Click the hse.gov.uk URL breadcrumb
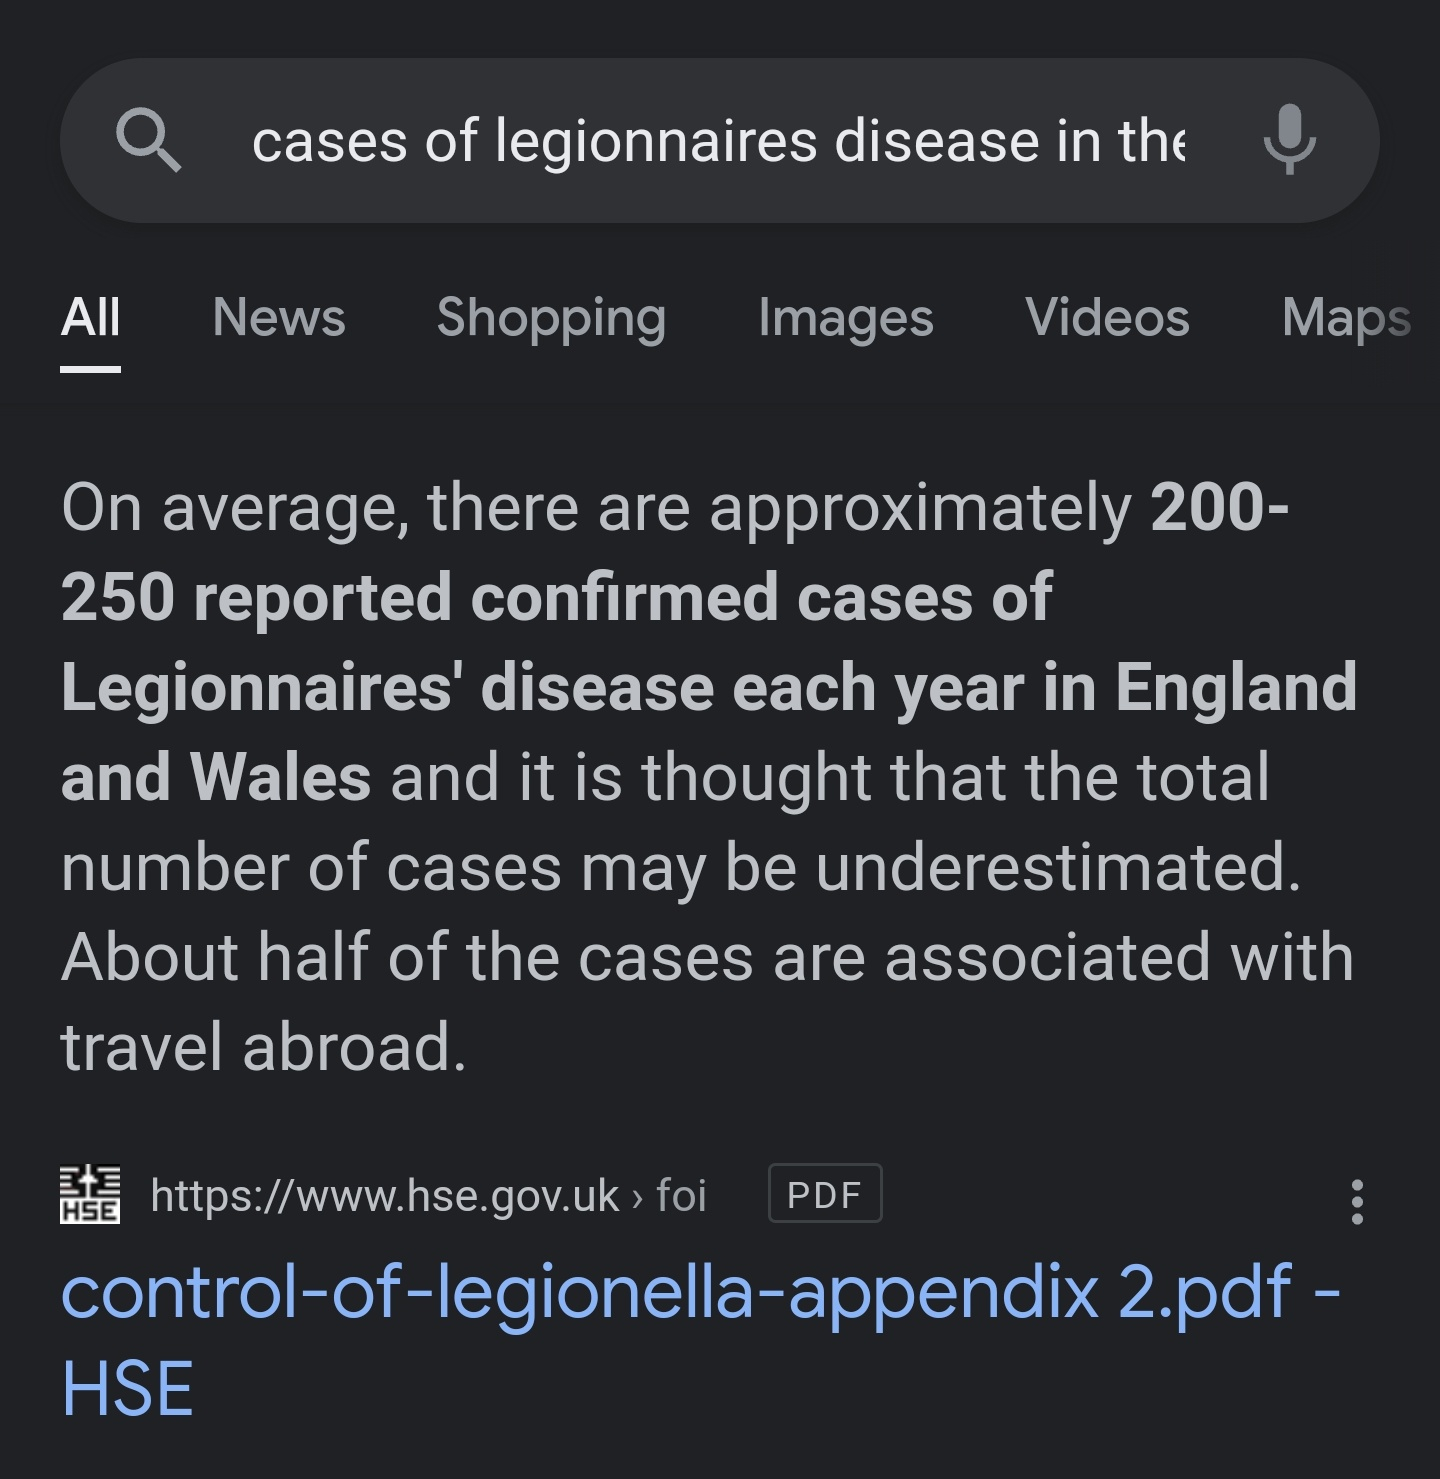Image resolution: width=1440 pixels, height=1479 pixels. 384,1195
